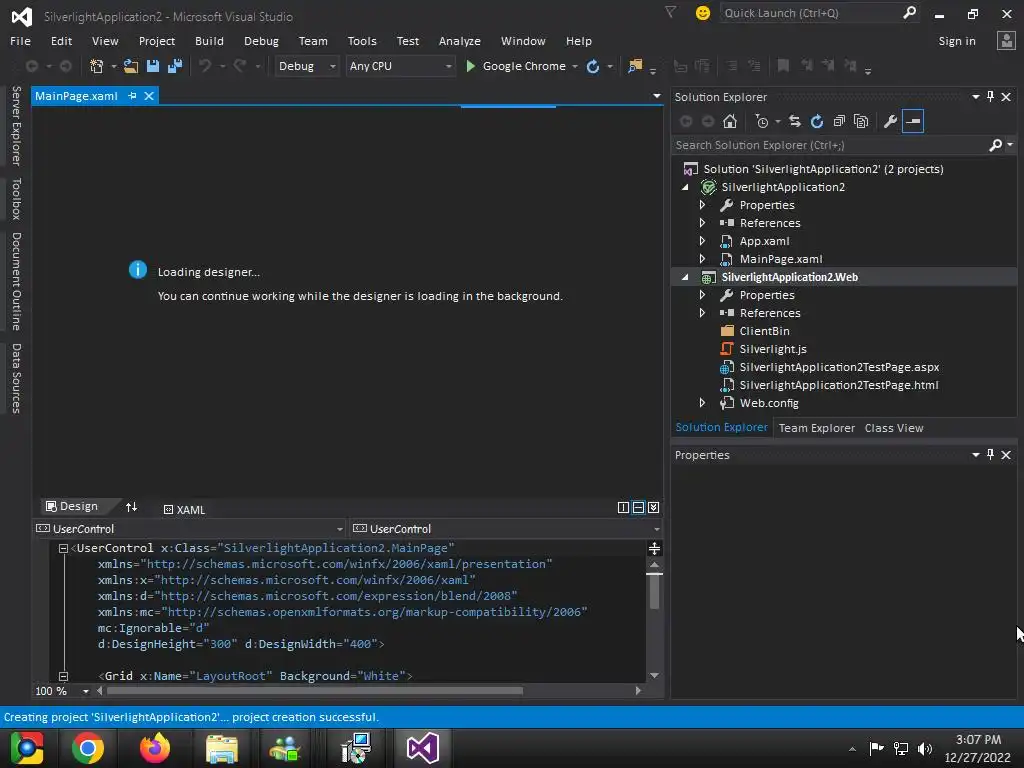
Task: Open the 100 % zoom dropdown
Action: (86, 691)
